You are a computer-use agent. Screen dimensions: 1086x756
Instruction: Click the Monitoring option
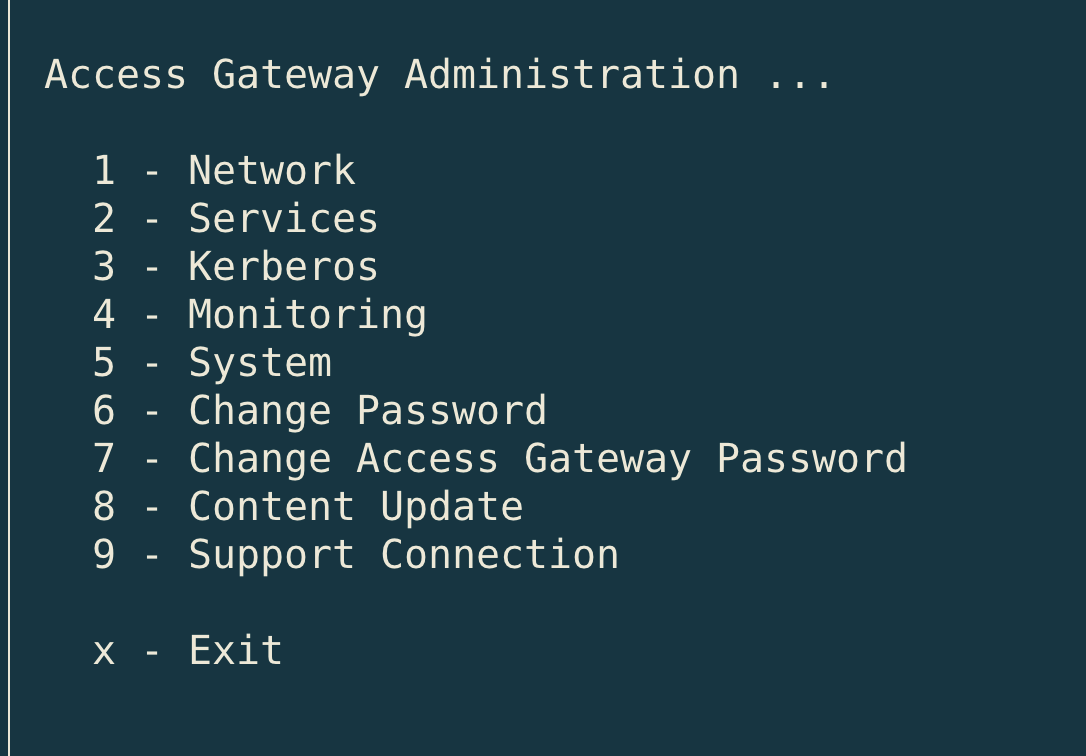pyautogui.click(x=307, y=315)
